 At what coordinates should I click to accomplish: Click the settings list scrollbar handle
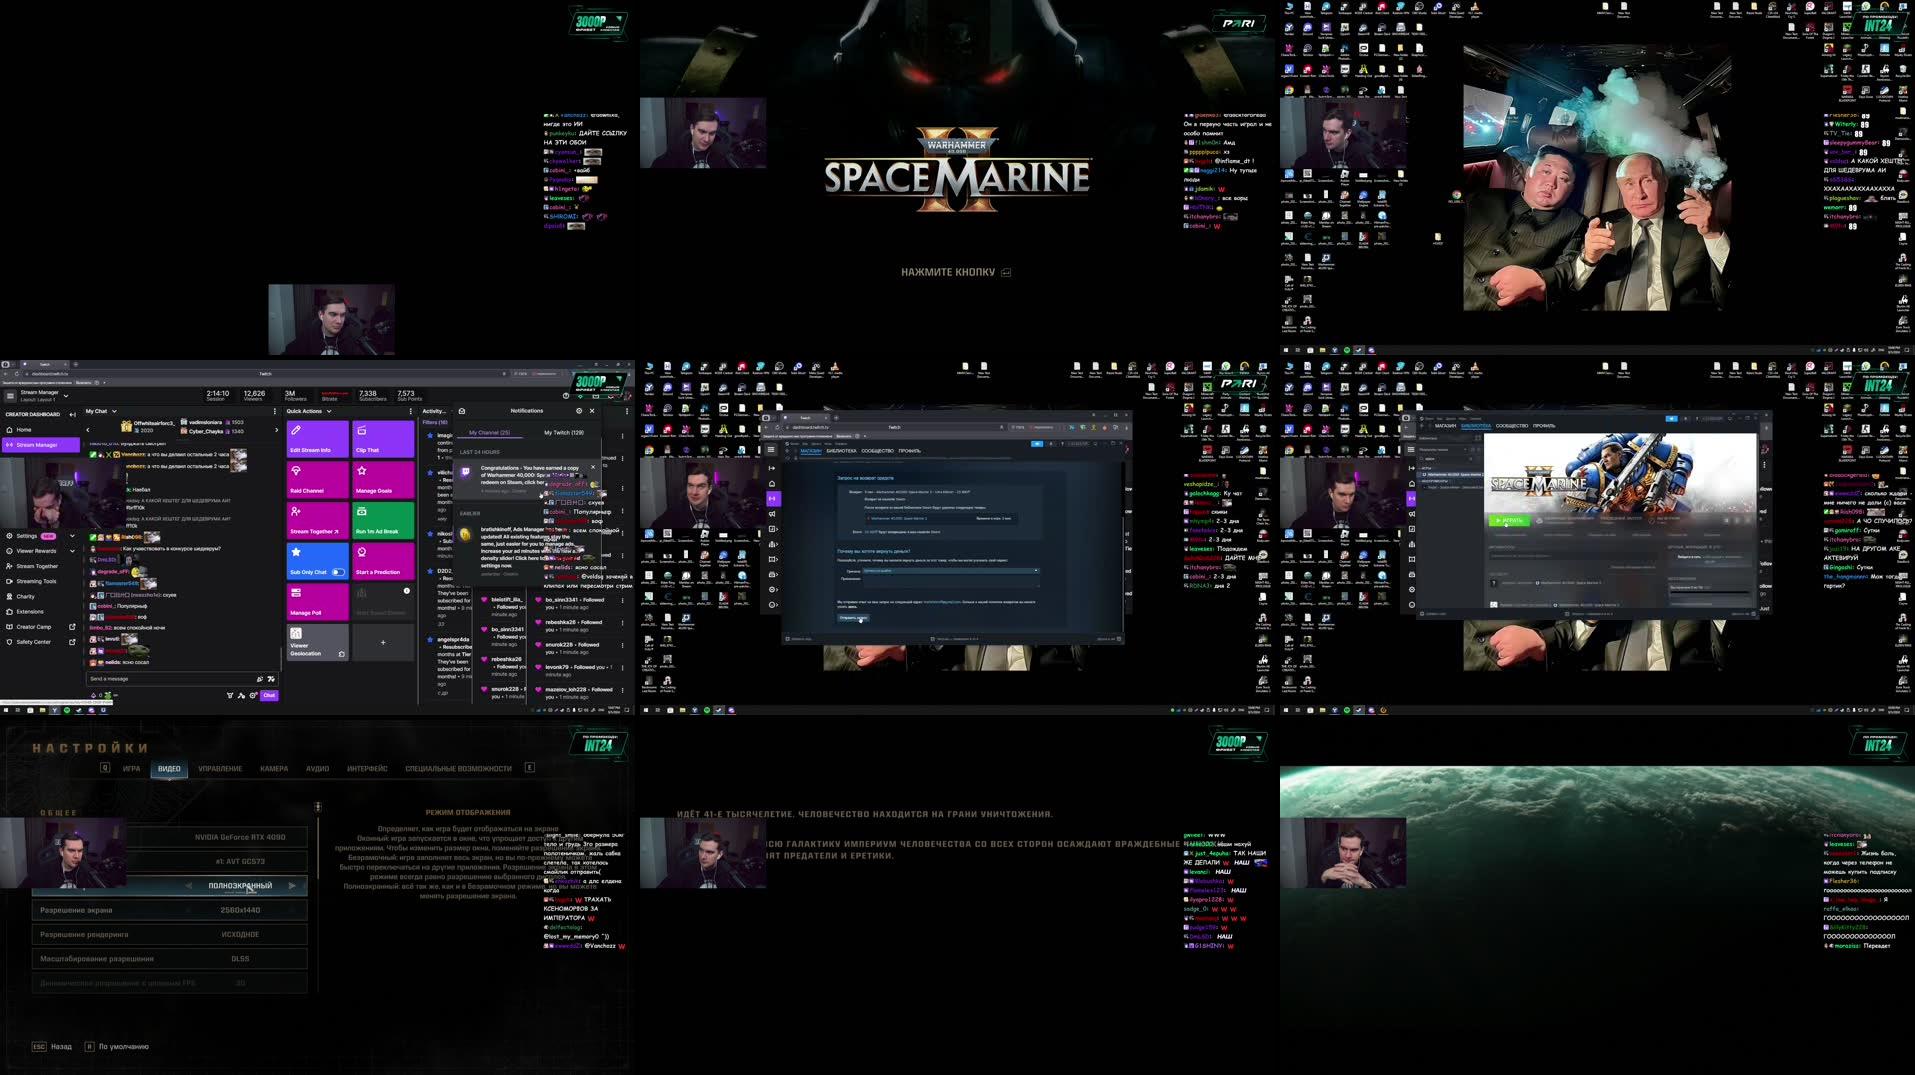318,807
